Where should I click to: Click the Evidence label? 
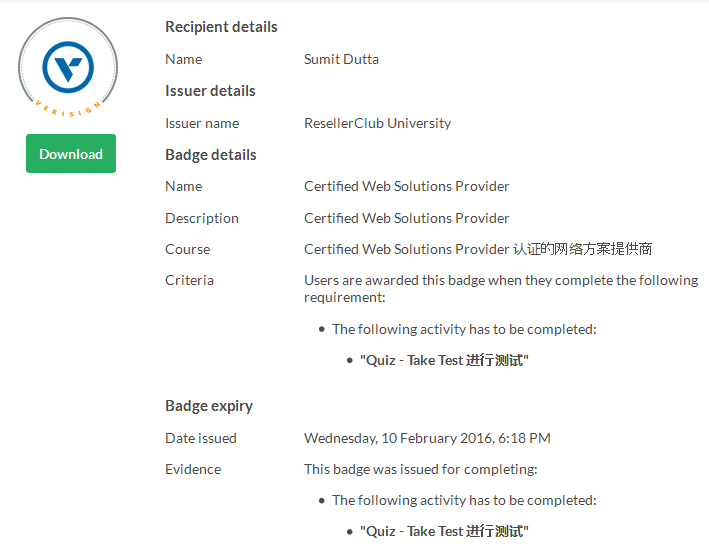pos(193,469)
